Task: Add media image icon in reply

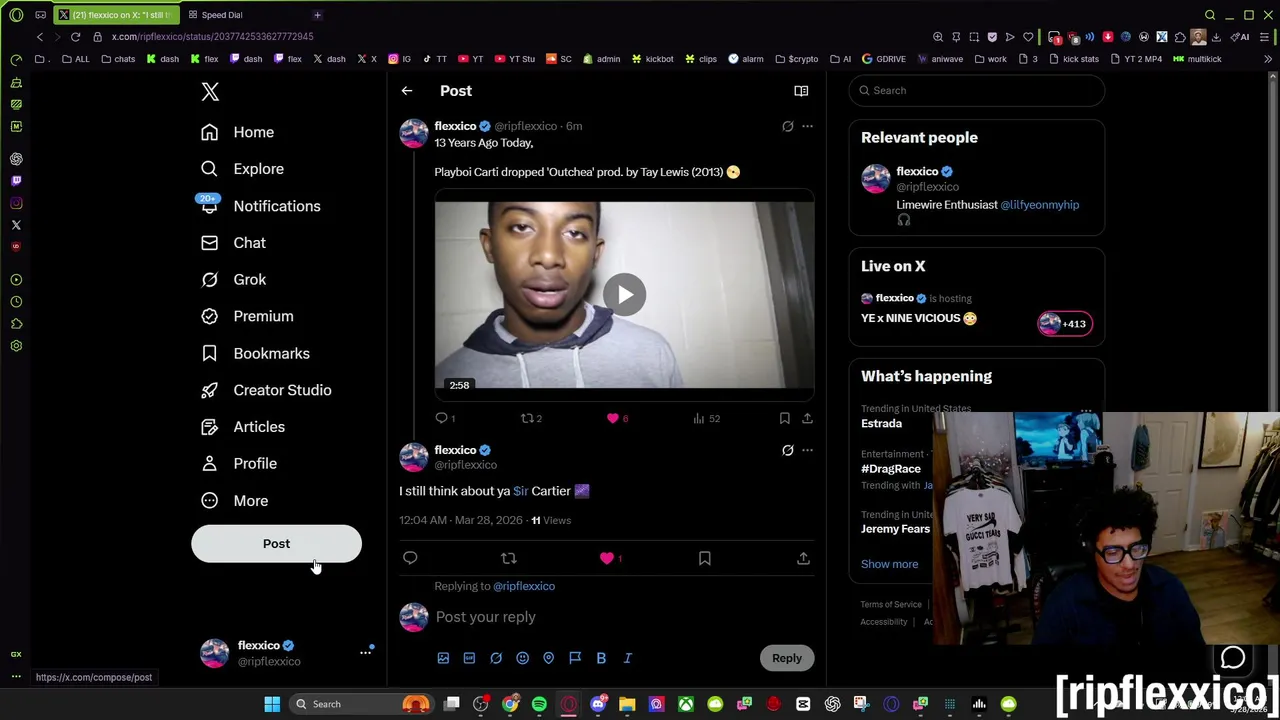Action: (x=443, y=658)
